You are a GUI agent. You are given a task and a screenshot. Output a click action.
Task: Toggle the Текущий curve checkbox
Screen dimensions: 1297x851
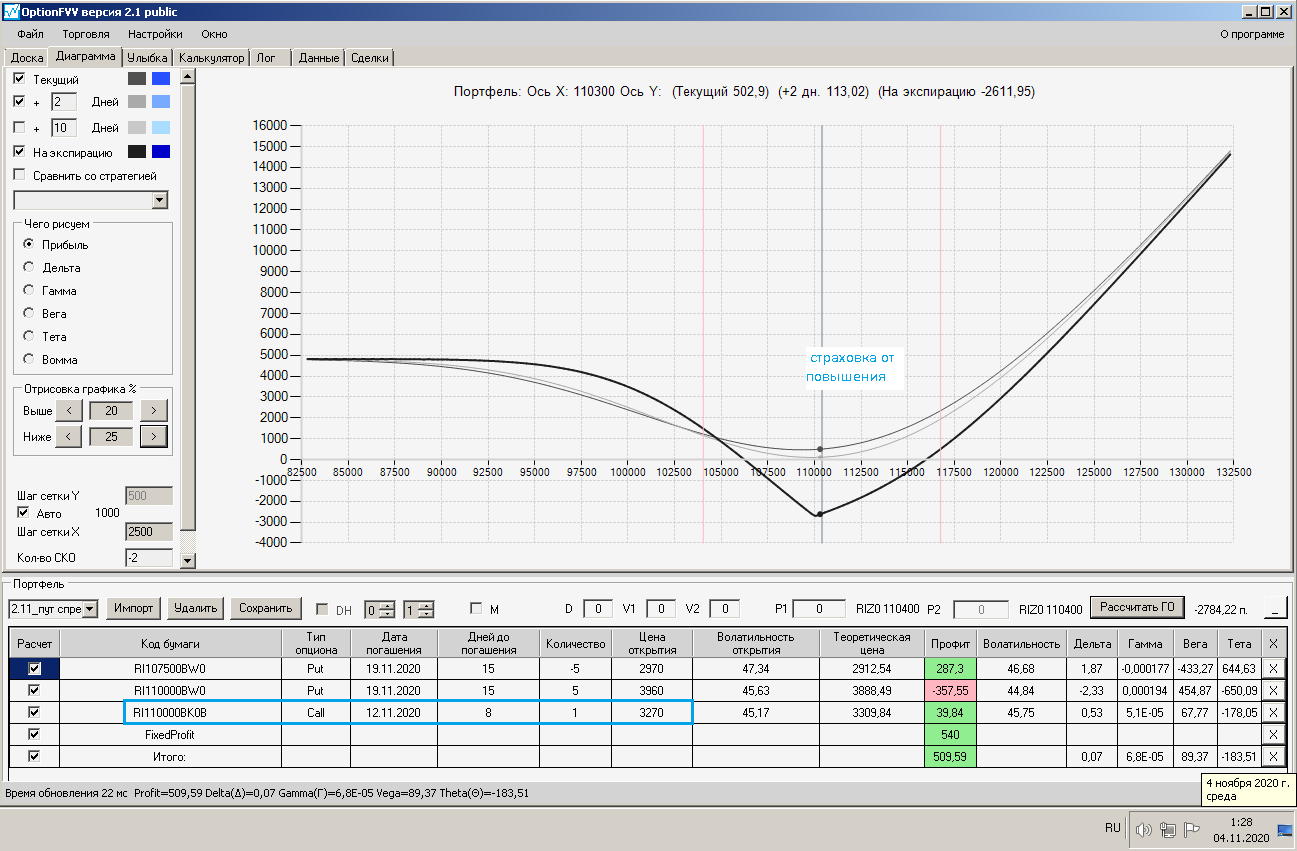20,78
